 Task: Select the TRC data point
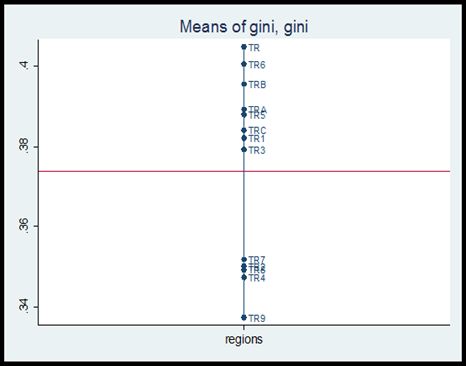(244, 130)
